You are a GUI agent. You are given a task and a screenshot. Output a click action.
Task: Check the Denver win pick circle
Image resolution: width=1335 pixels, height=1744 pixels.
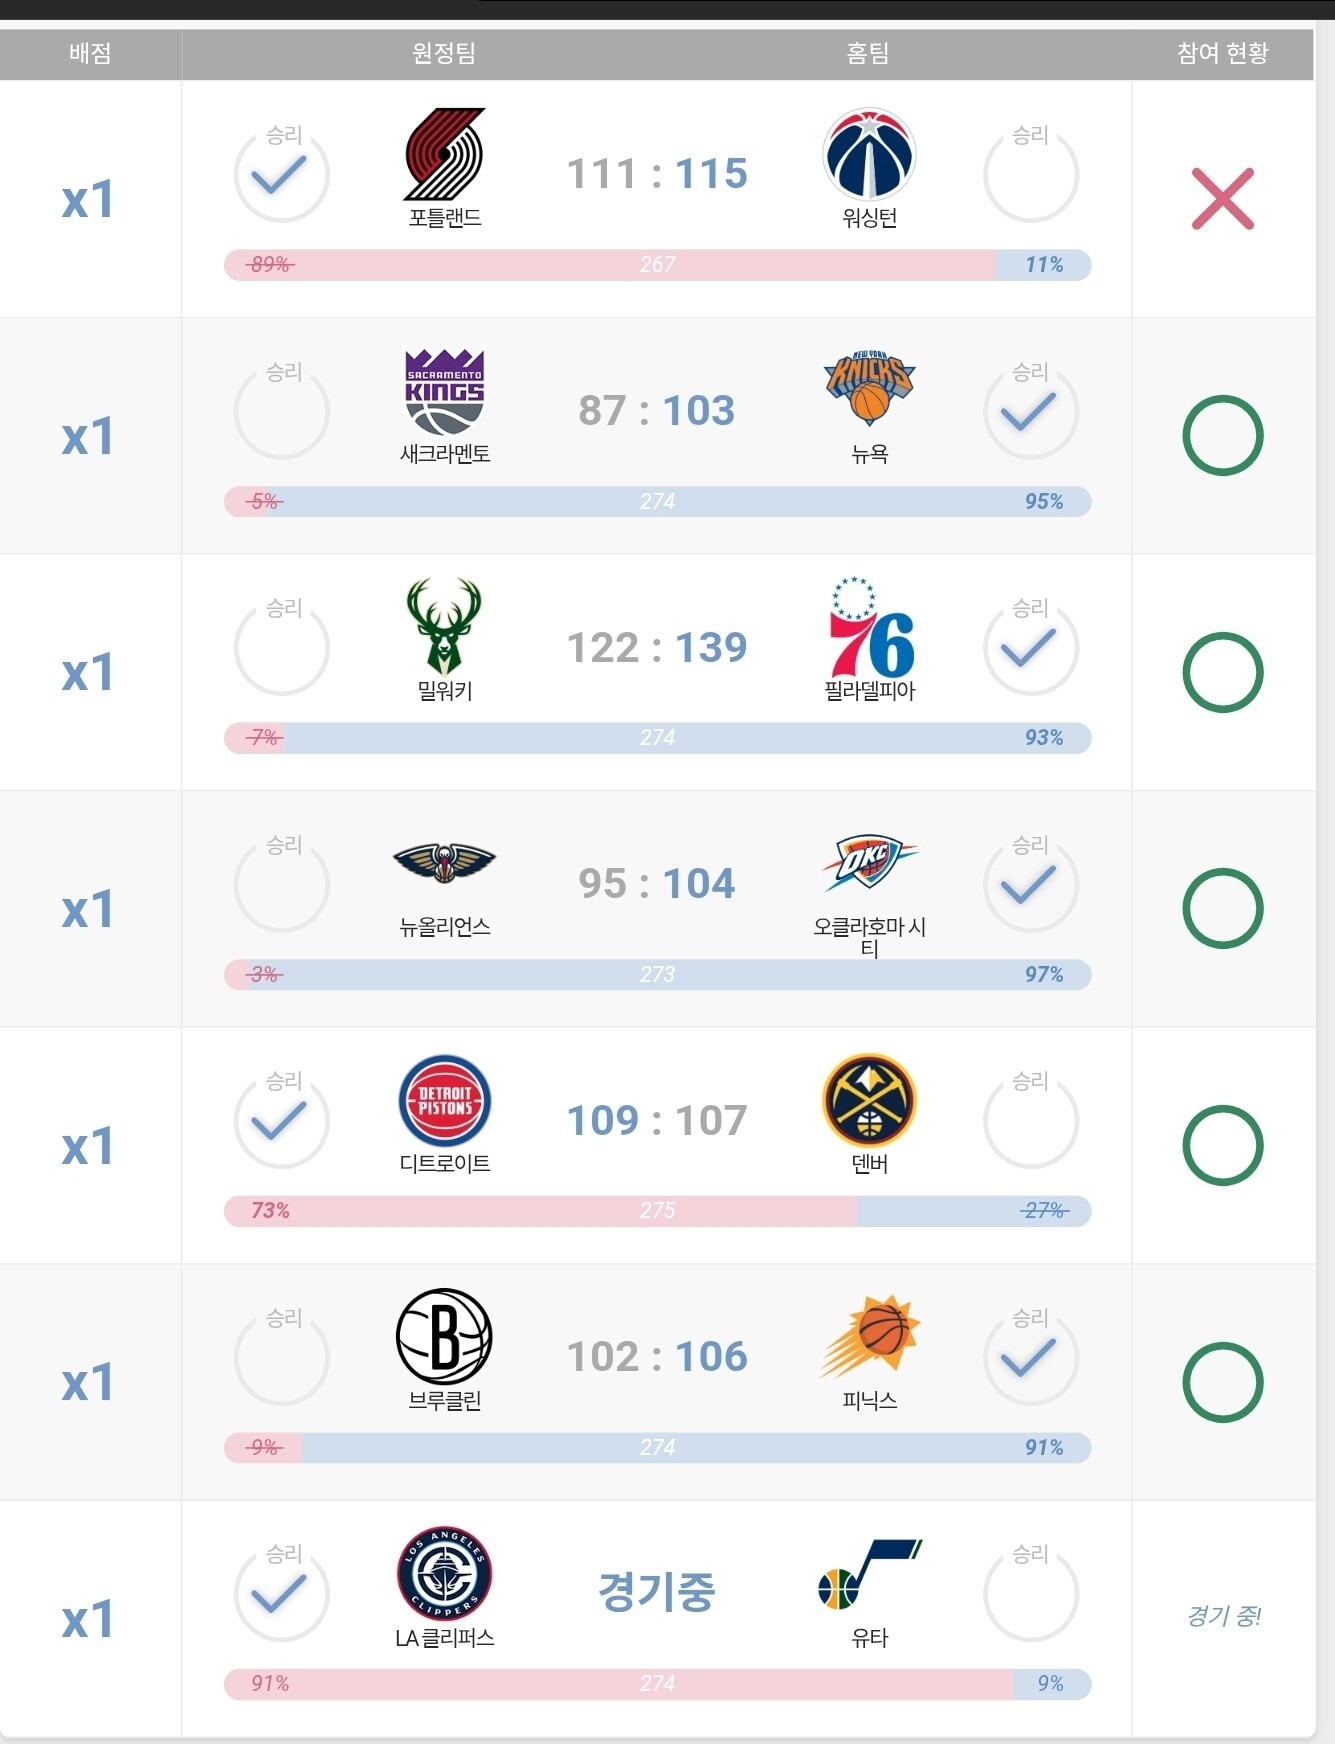[1030, 1121]
